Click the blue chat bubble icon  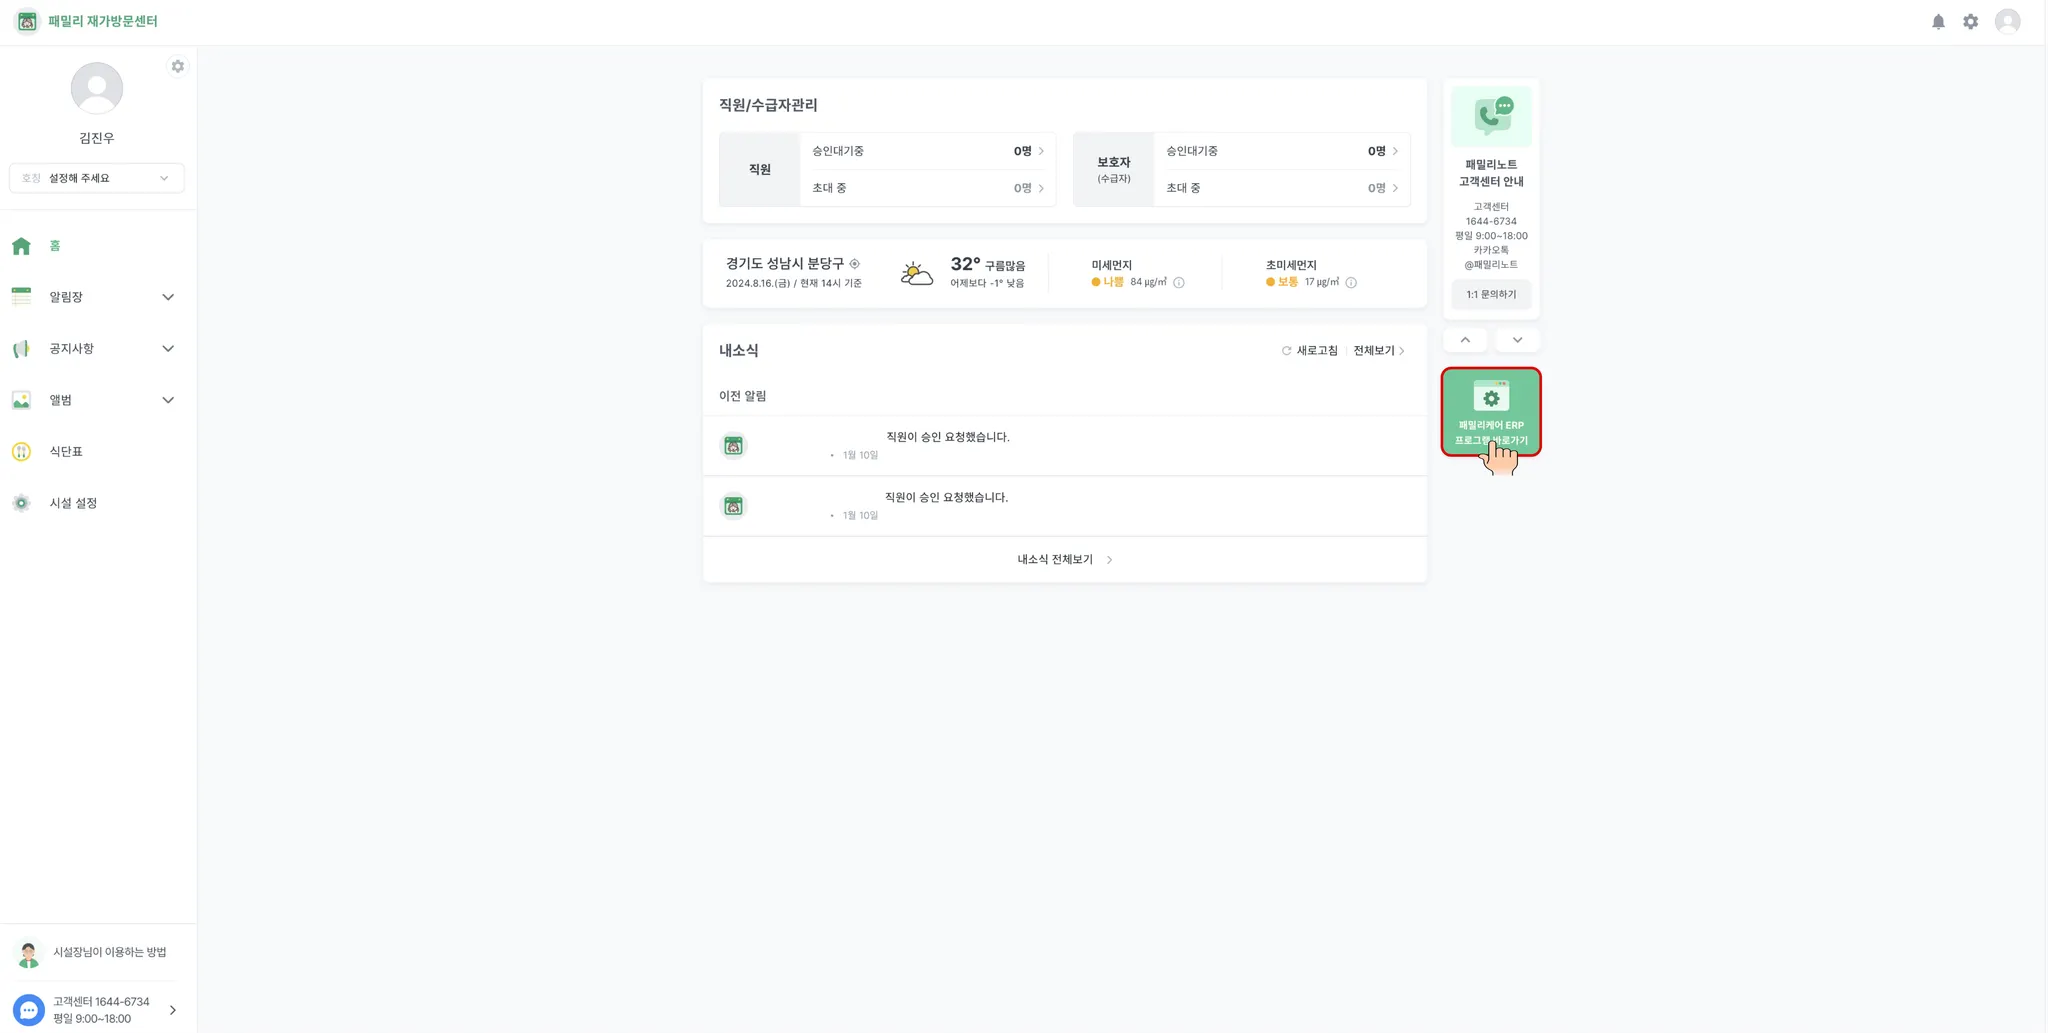click(28, 1010)
